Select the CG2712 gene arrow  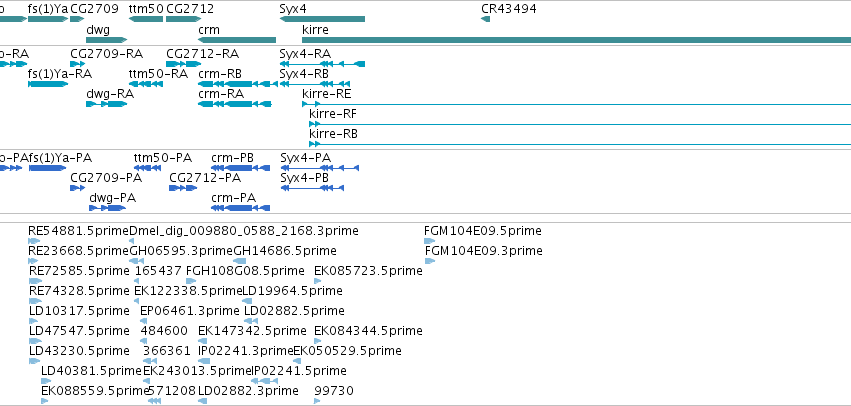(x=183, y=19)
